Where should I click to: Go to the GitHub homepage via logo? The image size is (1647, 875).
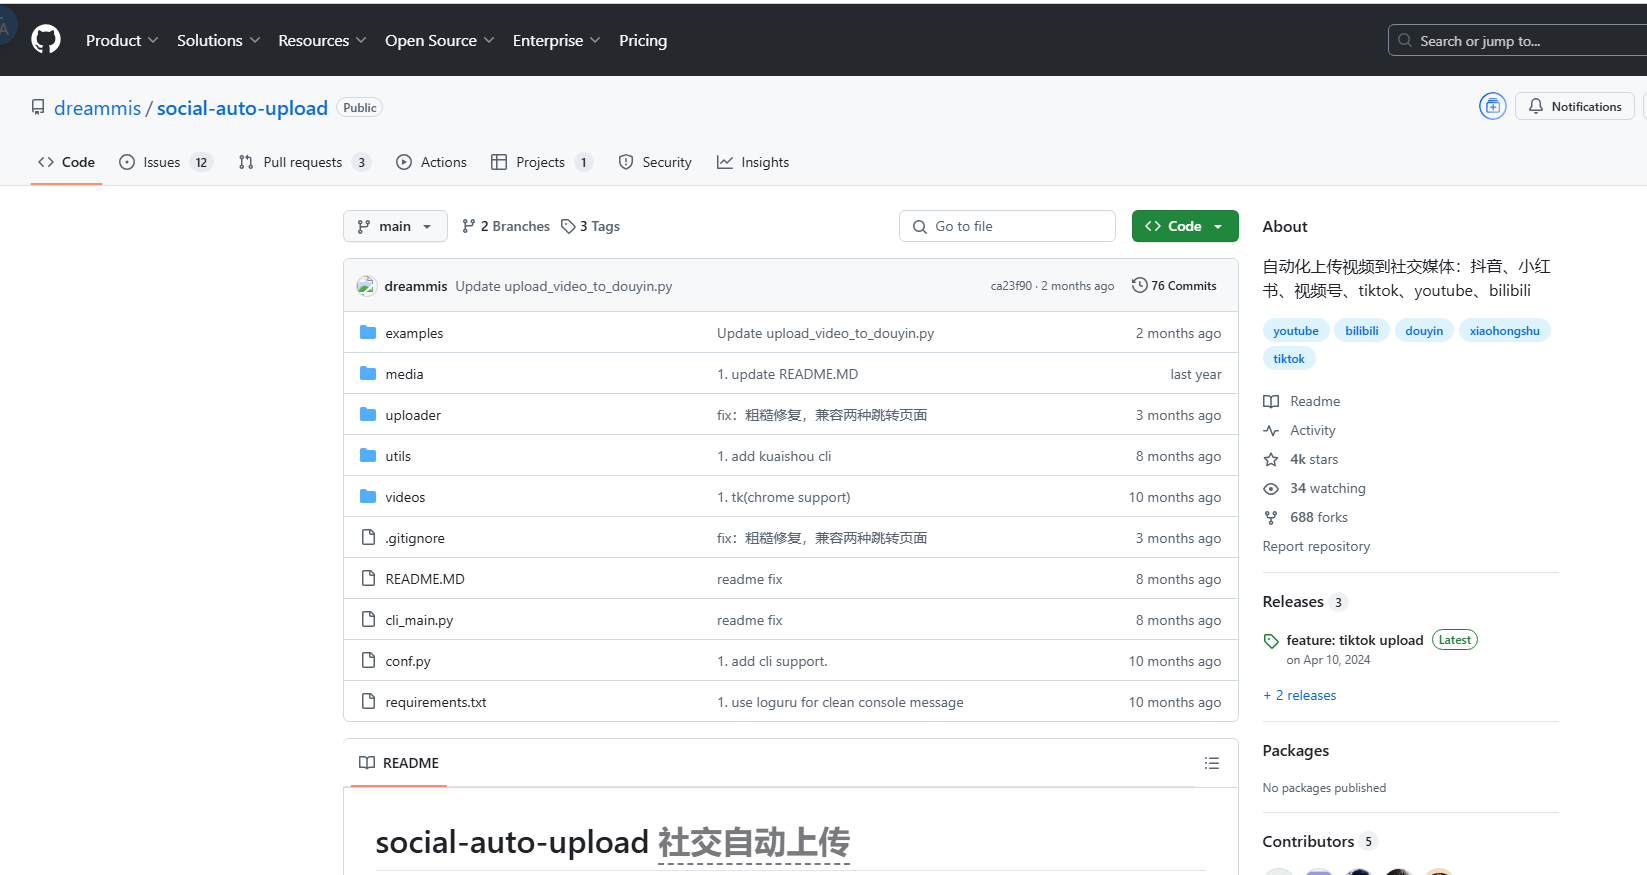(x=46, y=40)
